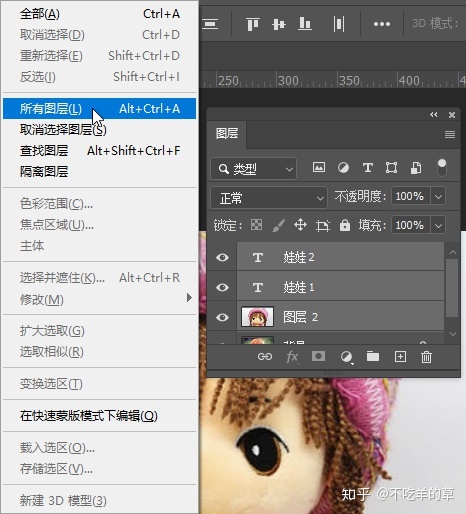Image resolution: width=466 pixels, height=514 pixels.
Task: Click the 图层 2 layer thumbnail
Action: click(x=257, y=317)
